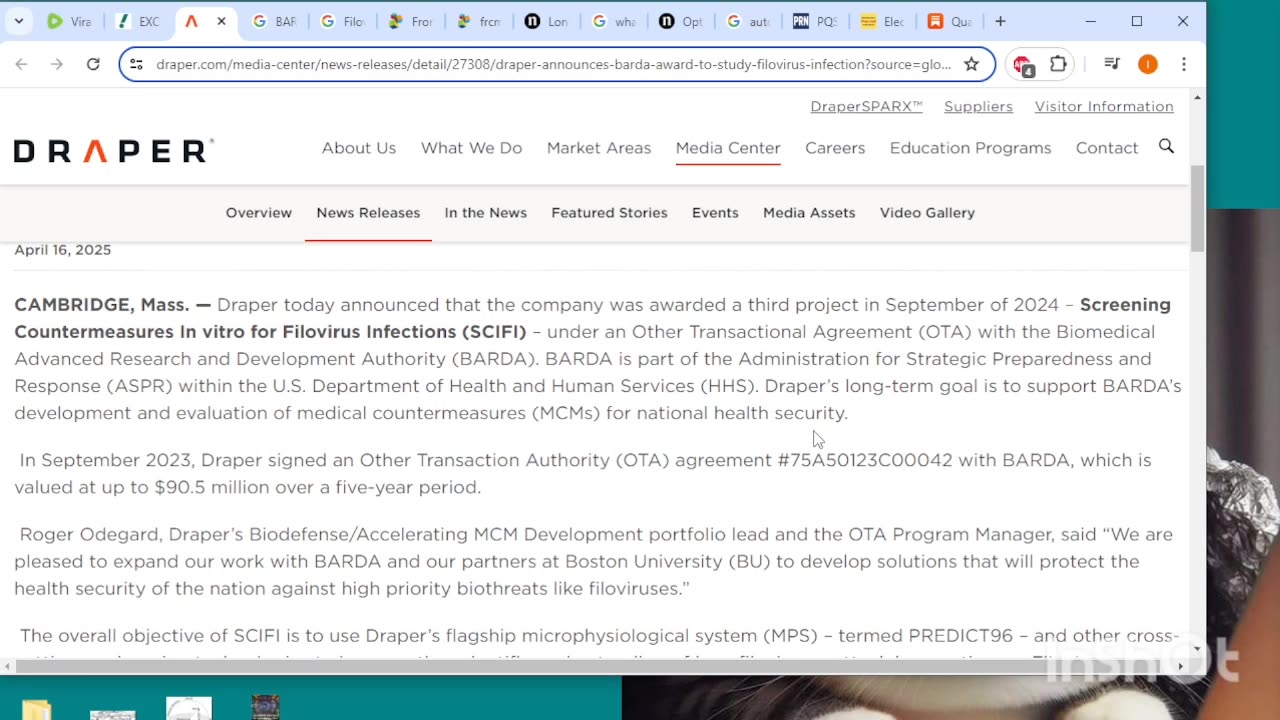Switch to the Google 'BAR' tab
This screenshot has width=1280, height=720.
pos(274,21)
